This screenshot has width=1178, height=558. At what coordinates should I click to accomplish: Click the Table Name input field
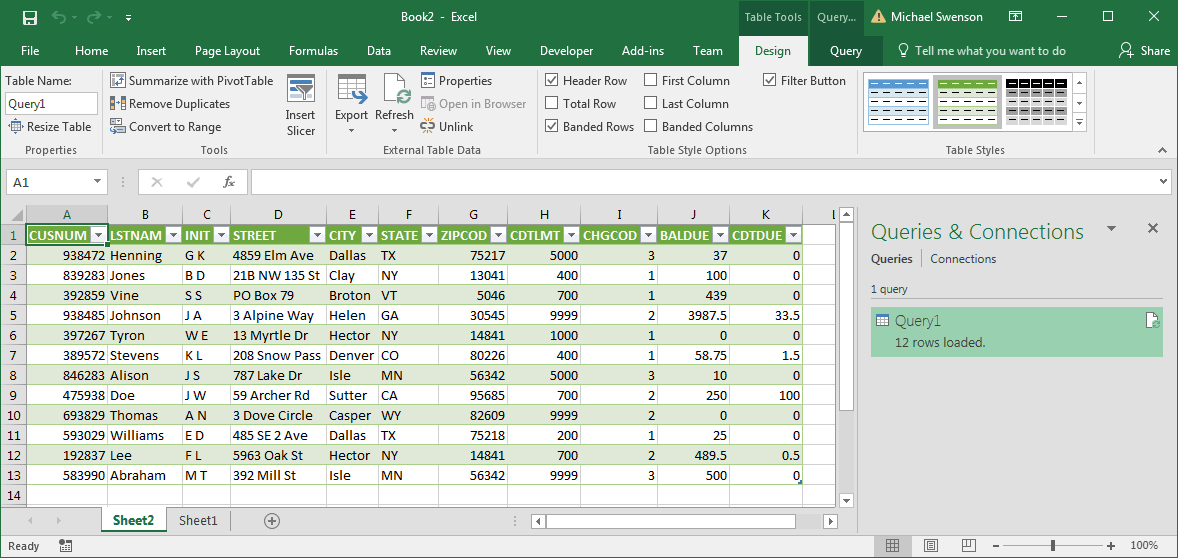[x=52, y=104]
